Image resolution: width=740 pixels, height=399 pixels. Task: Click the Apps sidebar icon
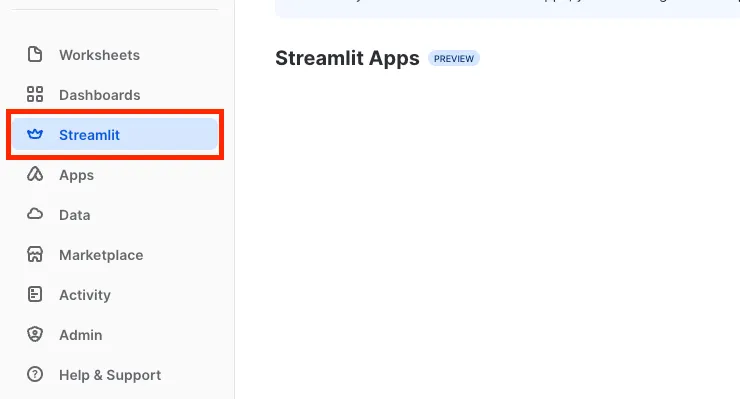35,174
